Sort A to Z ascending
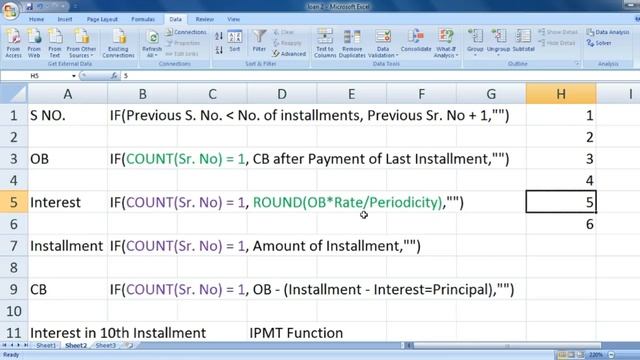Image resolution: width=640 pixels, height=360 pixels. pyautogui.click(x=219, y=36)
